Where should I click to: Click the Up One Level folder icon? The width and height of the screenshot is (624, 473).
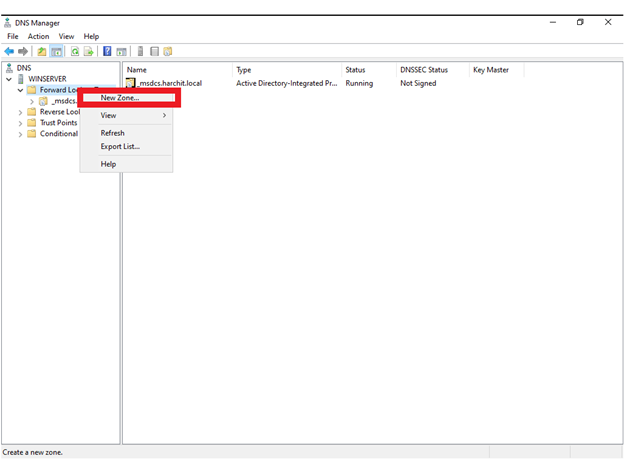(x=42, y=51)
